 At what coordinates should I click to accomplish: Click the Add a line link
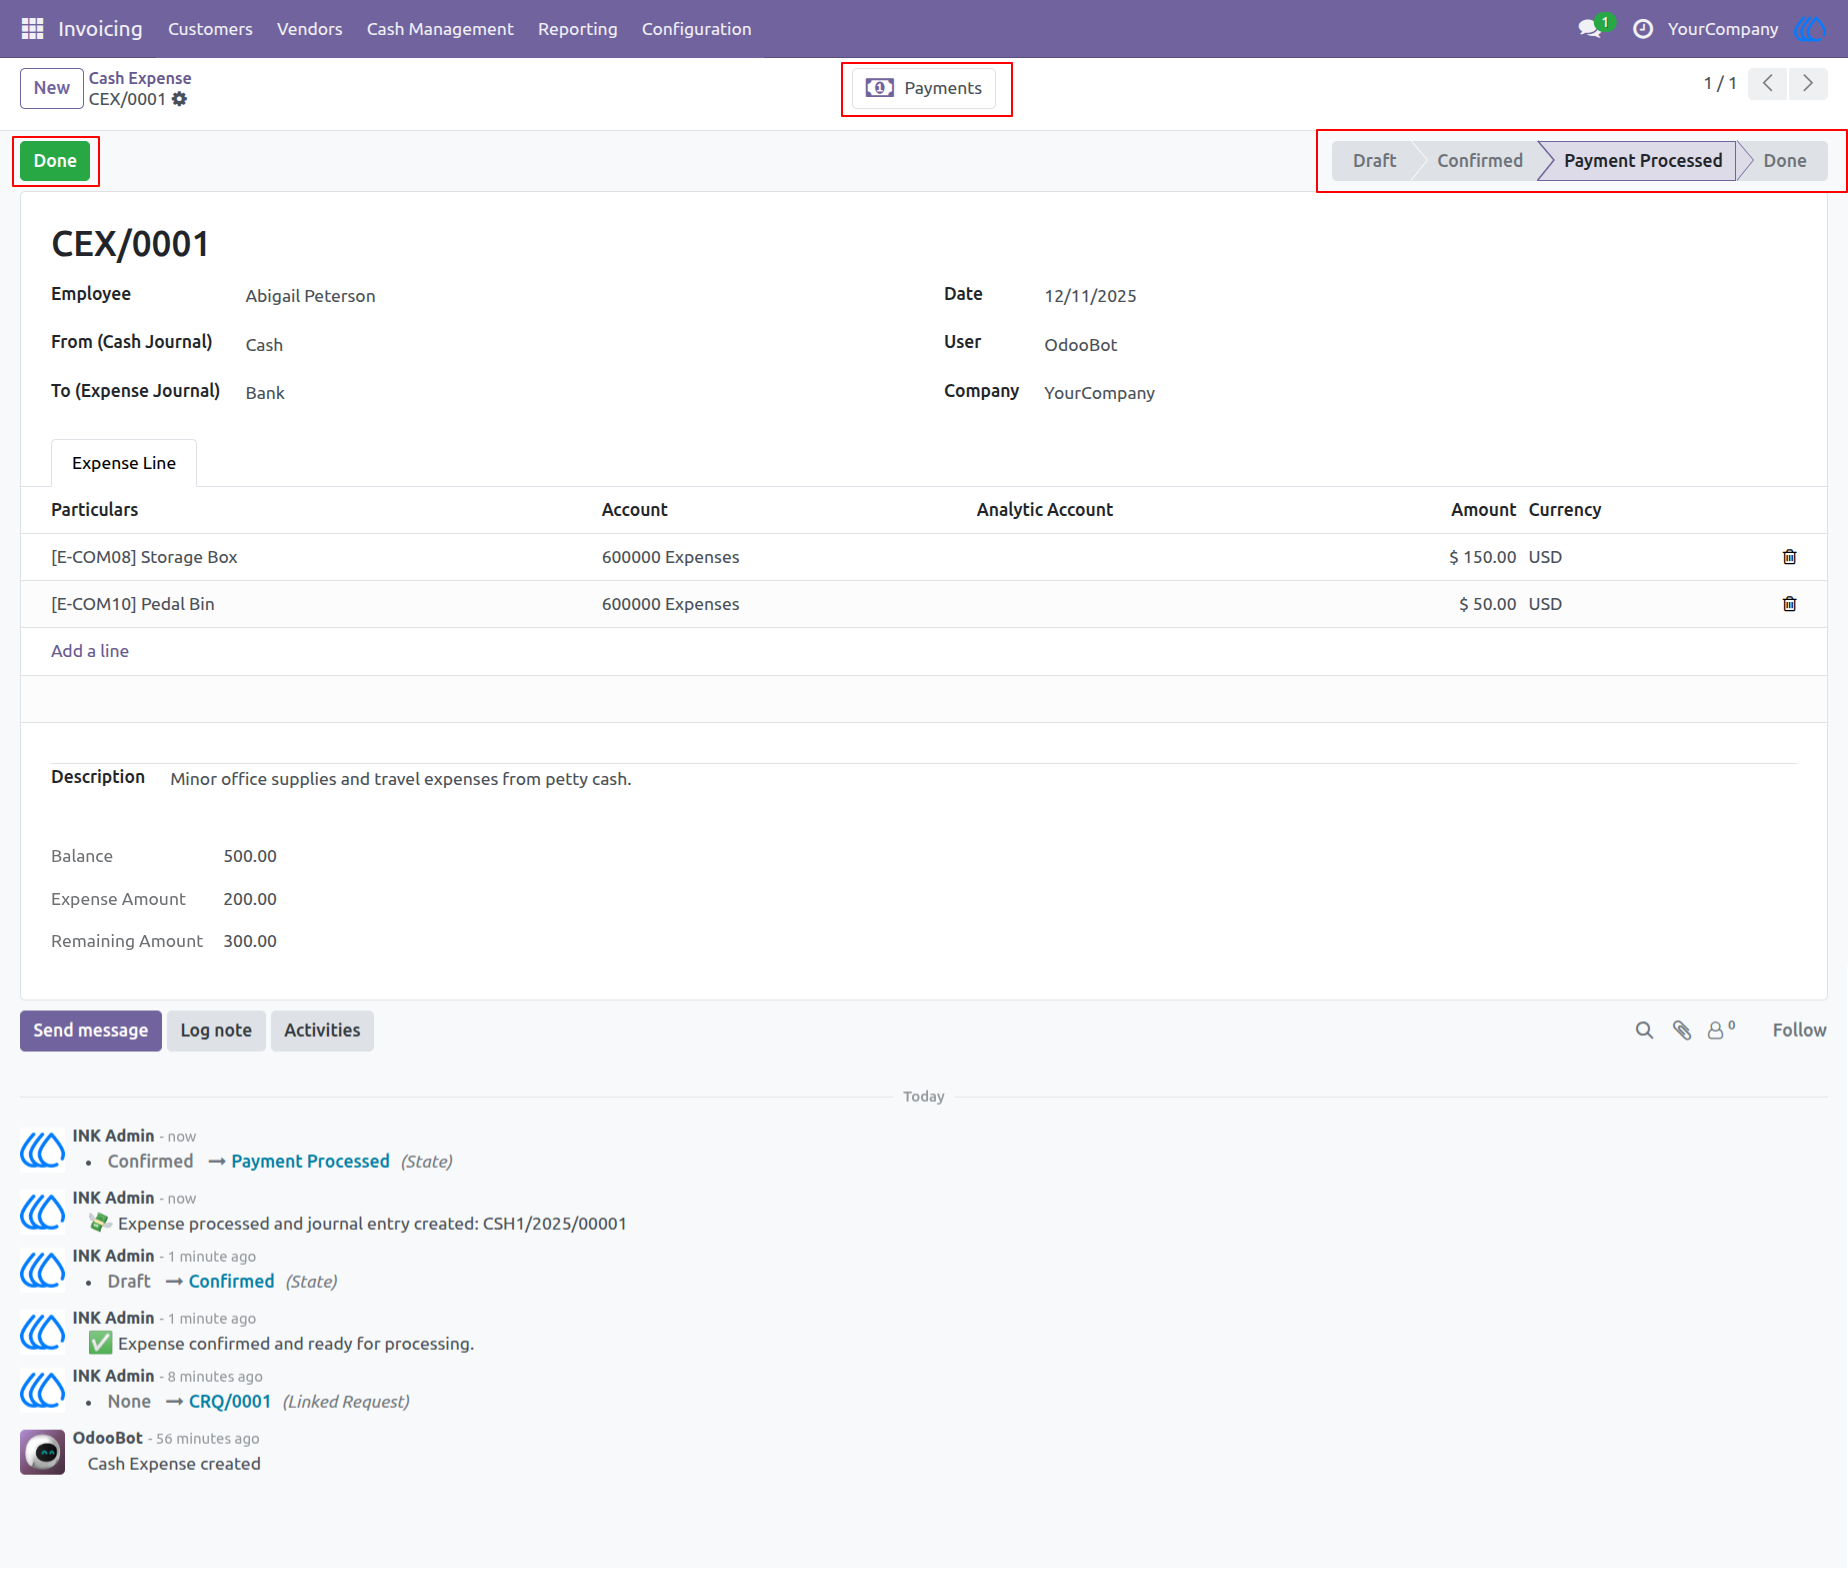pos(90,651)
